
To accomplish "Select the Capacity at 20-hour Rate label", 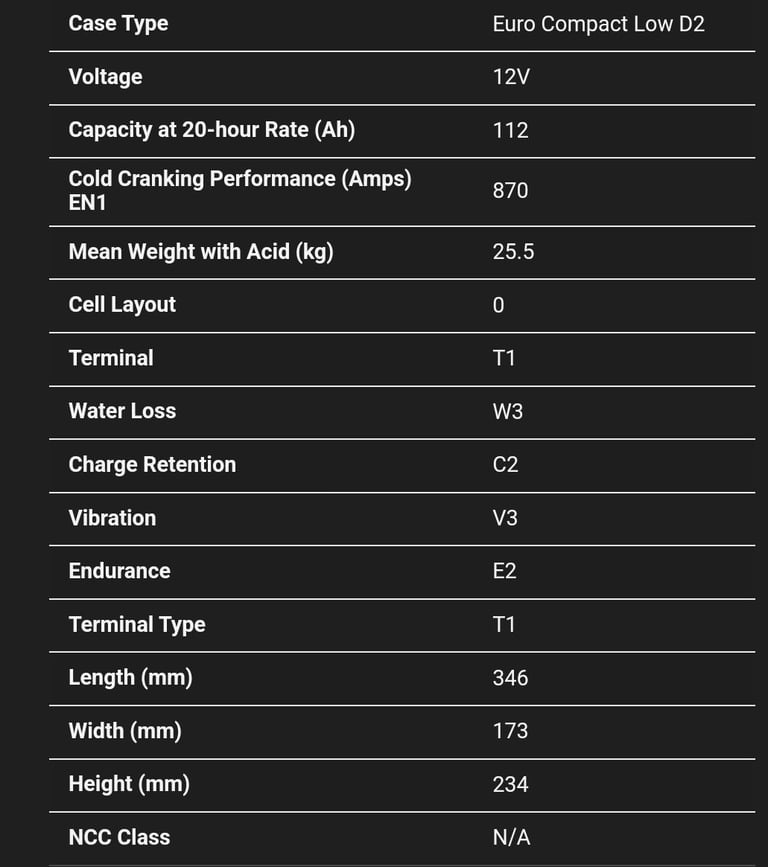I will click(212, 130).
